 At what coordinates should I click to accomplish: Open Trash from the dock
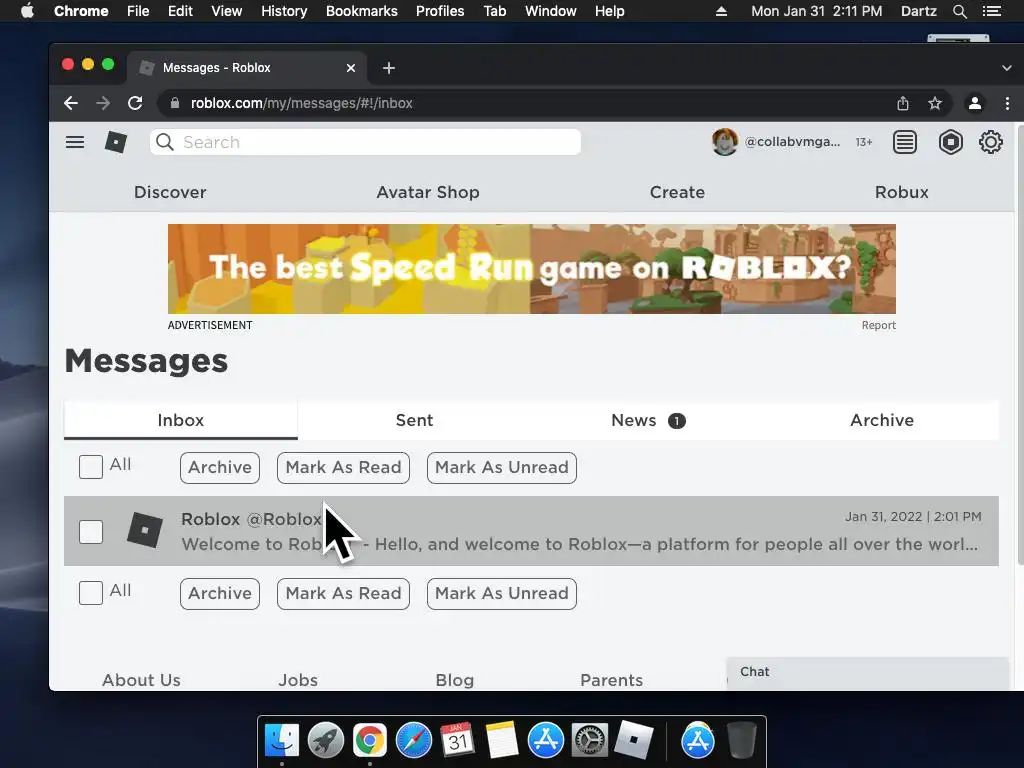[x=741, y=741]
